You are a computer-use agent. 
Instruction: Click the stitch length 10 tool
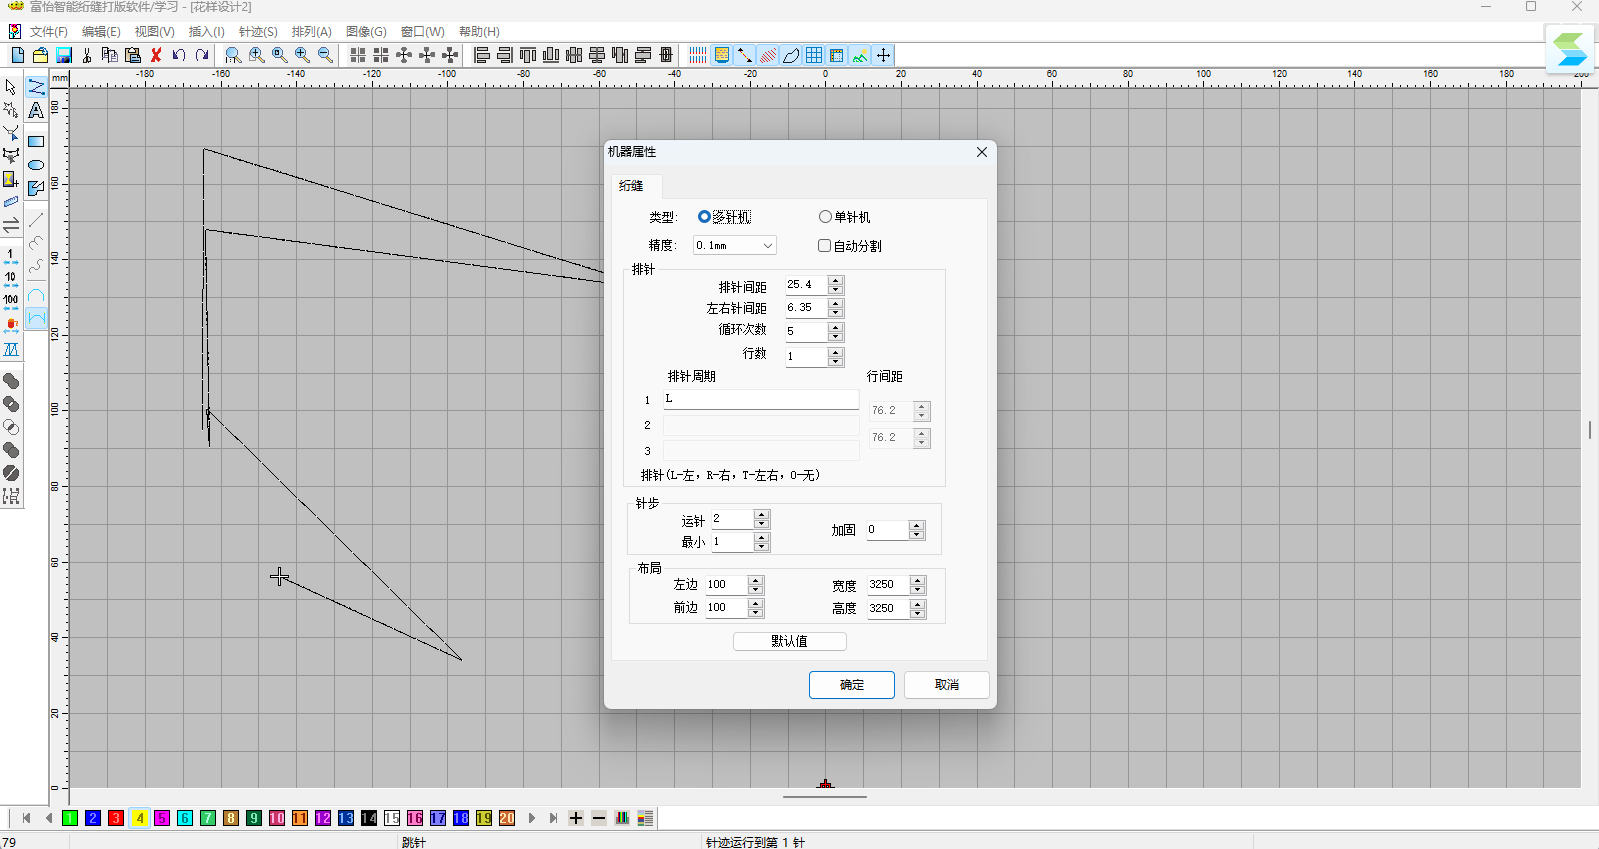pos(11,280)
